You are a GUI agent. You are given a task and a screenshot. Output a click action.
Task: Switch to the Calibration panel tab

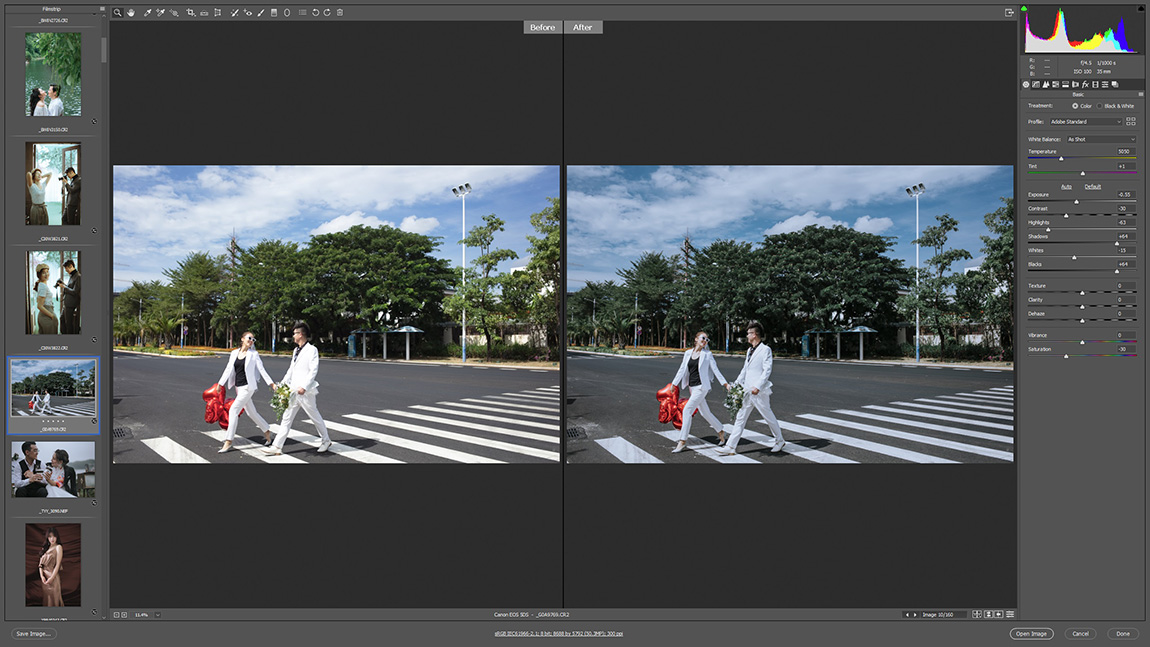1095,84
